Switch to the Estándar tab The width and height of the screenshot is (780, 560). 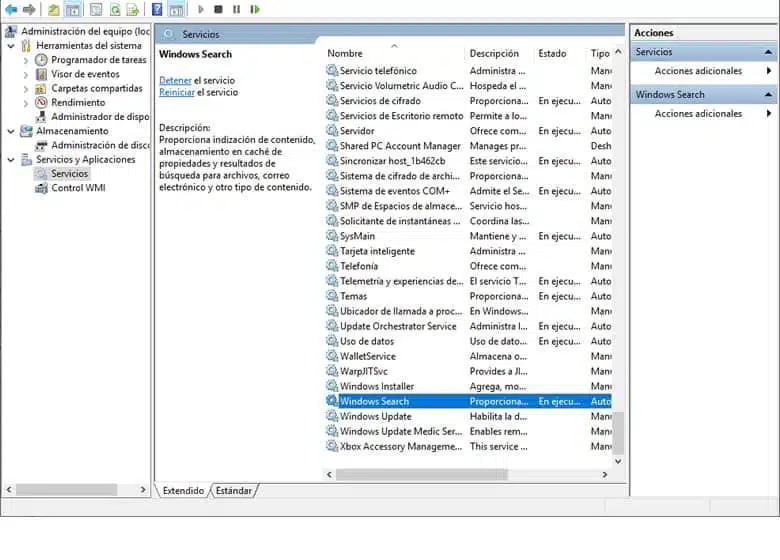[x=233, y=491]
